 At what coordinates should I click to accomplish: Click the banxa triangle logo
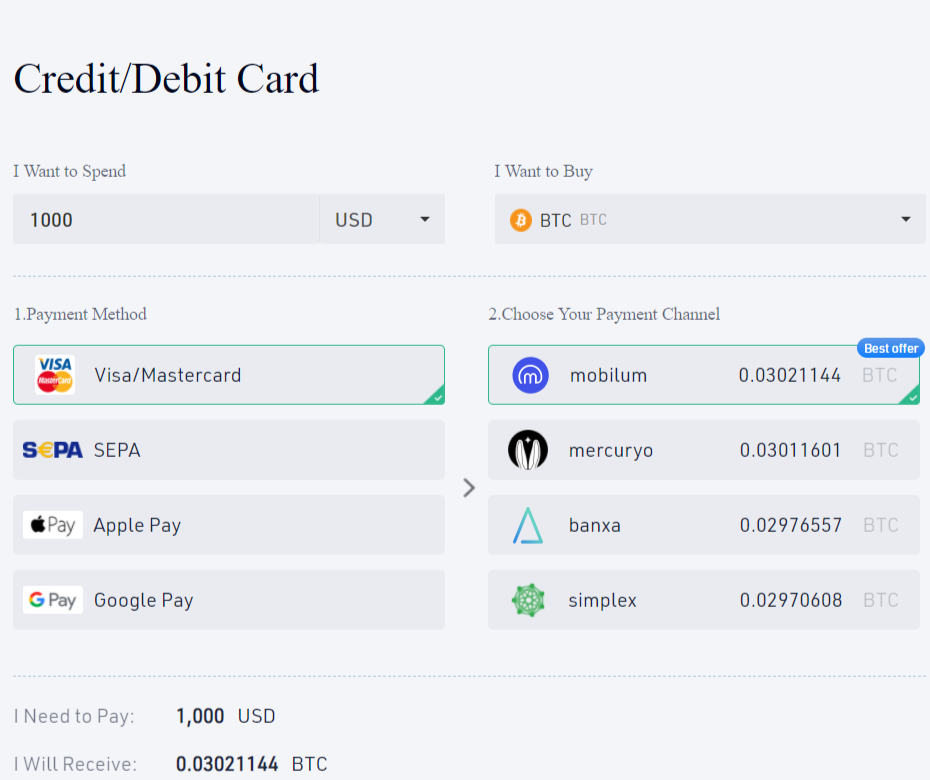[528, 525]
